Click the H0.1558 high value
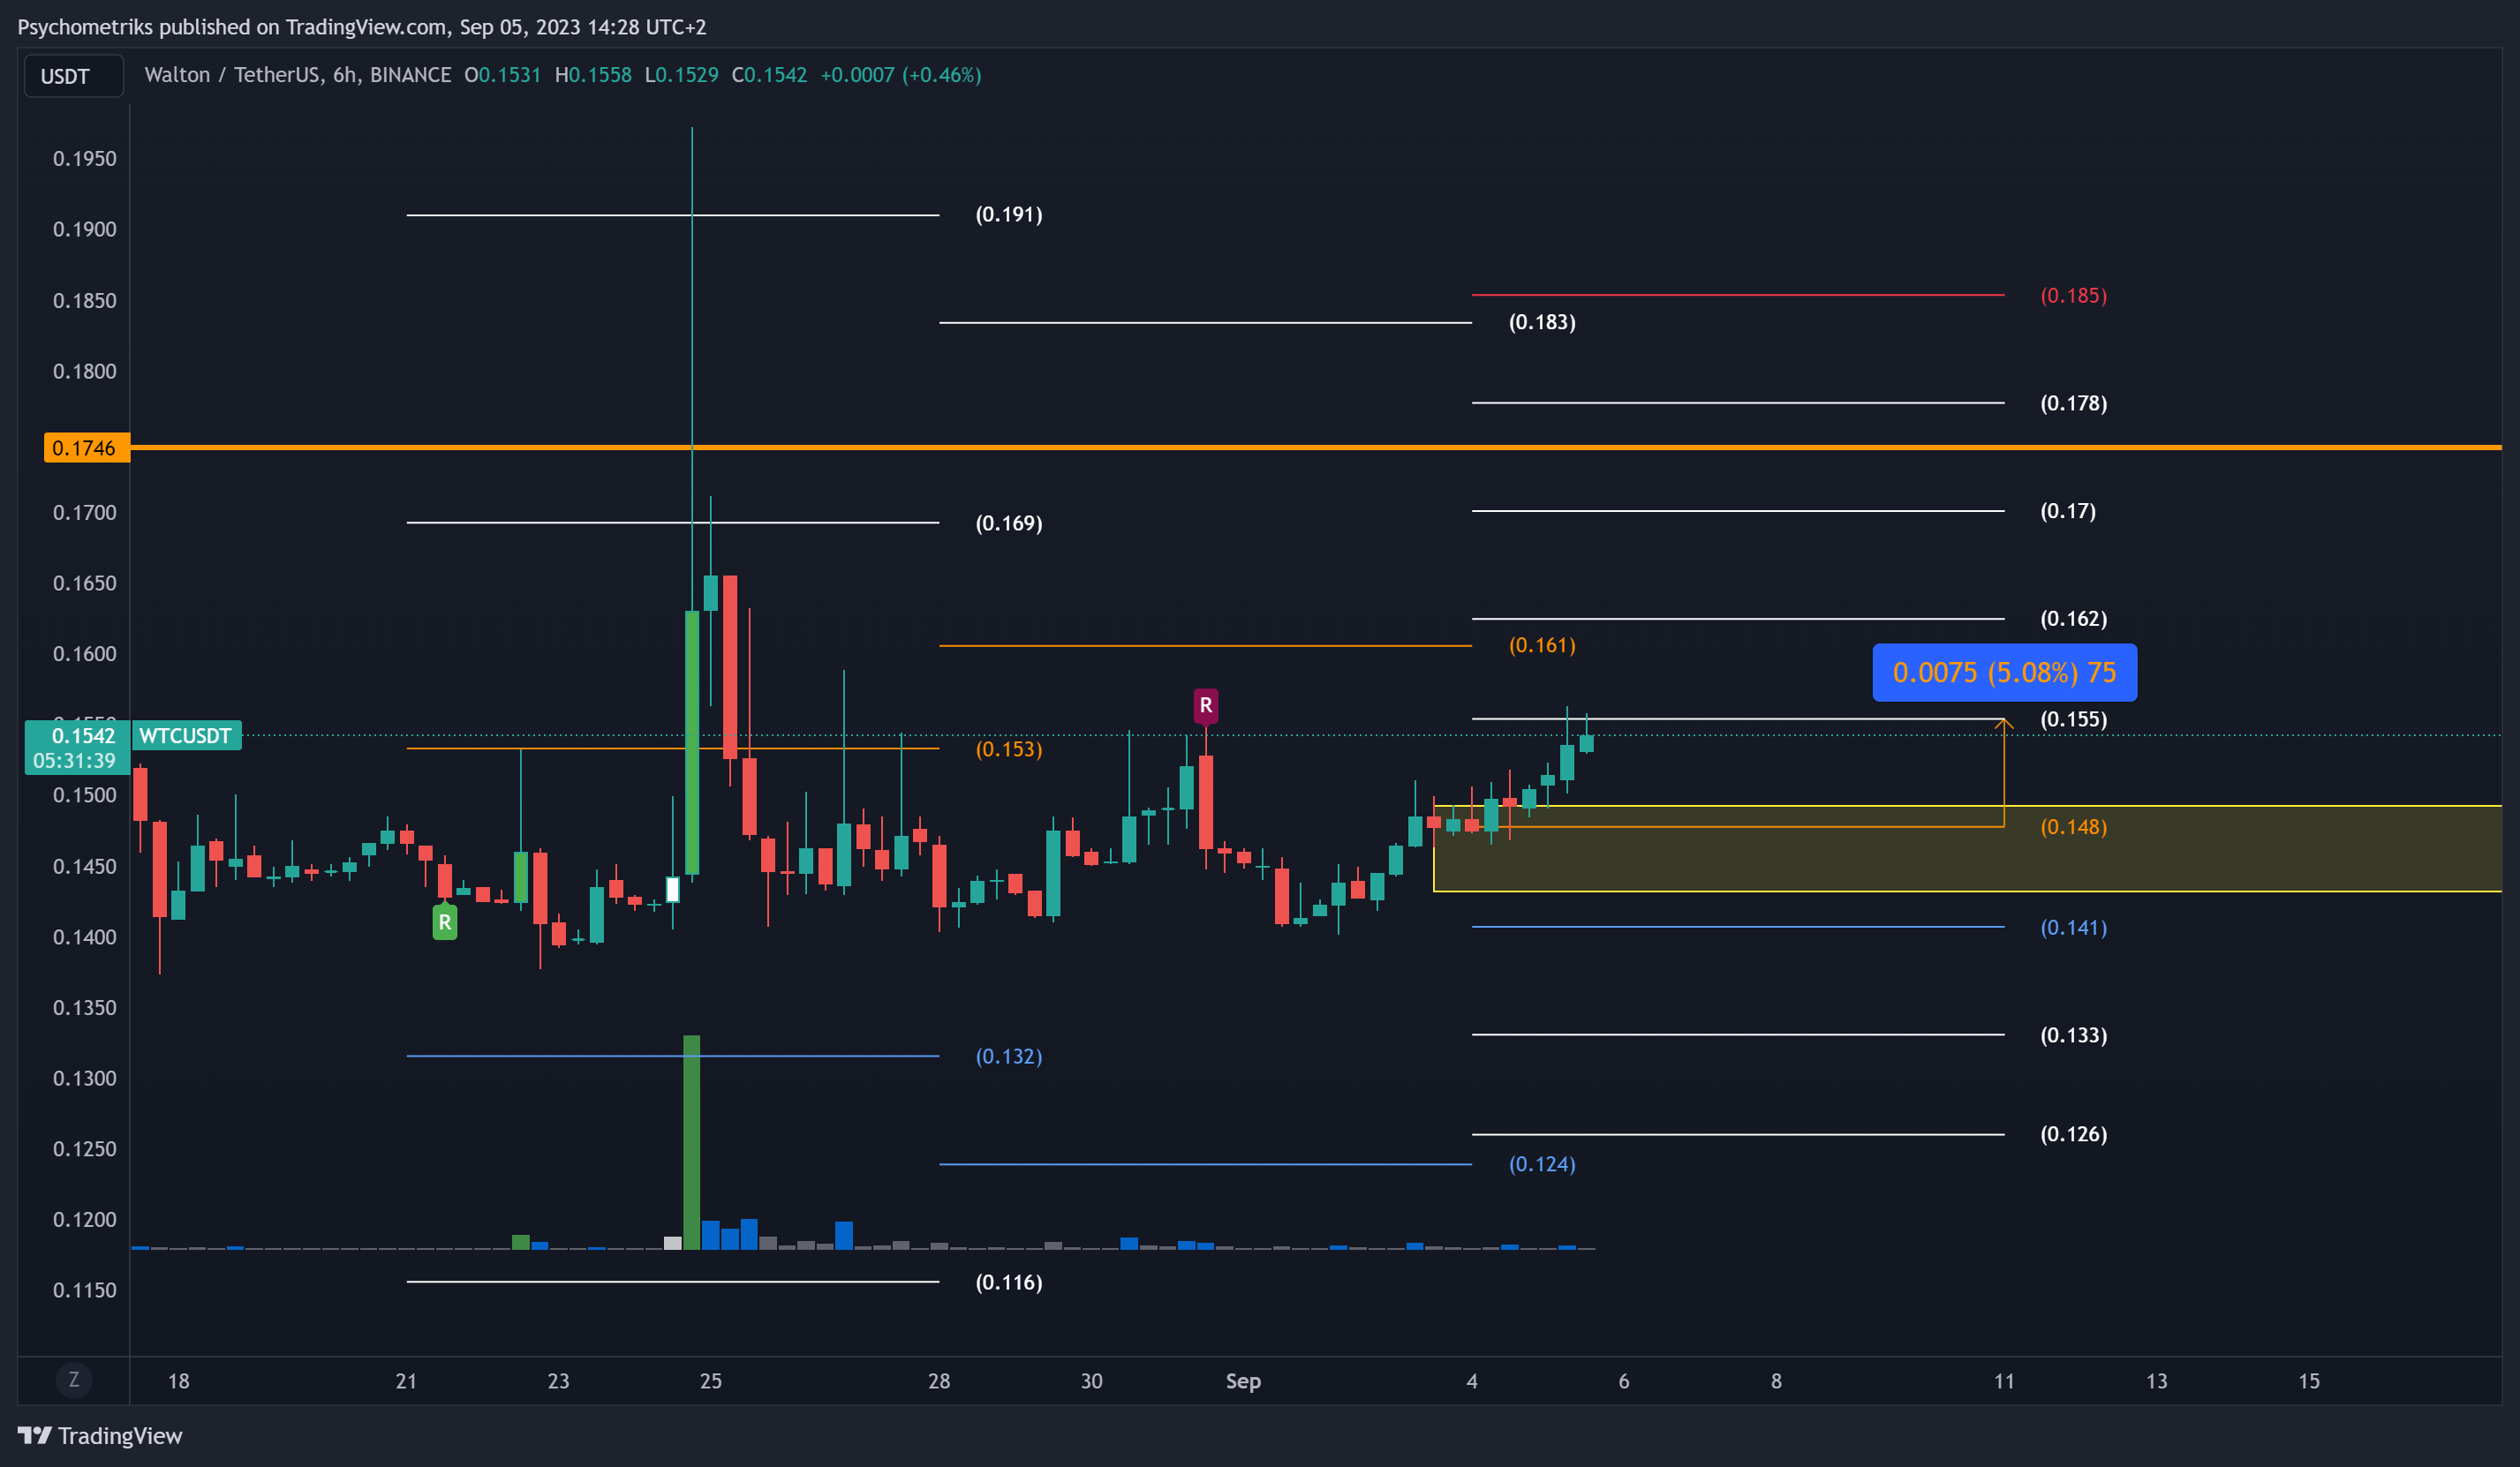 [593, 75]
